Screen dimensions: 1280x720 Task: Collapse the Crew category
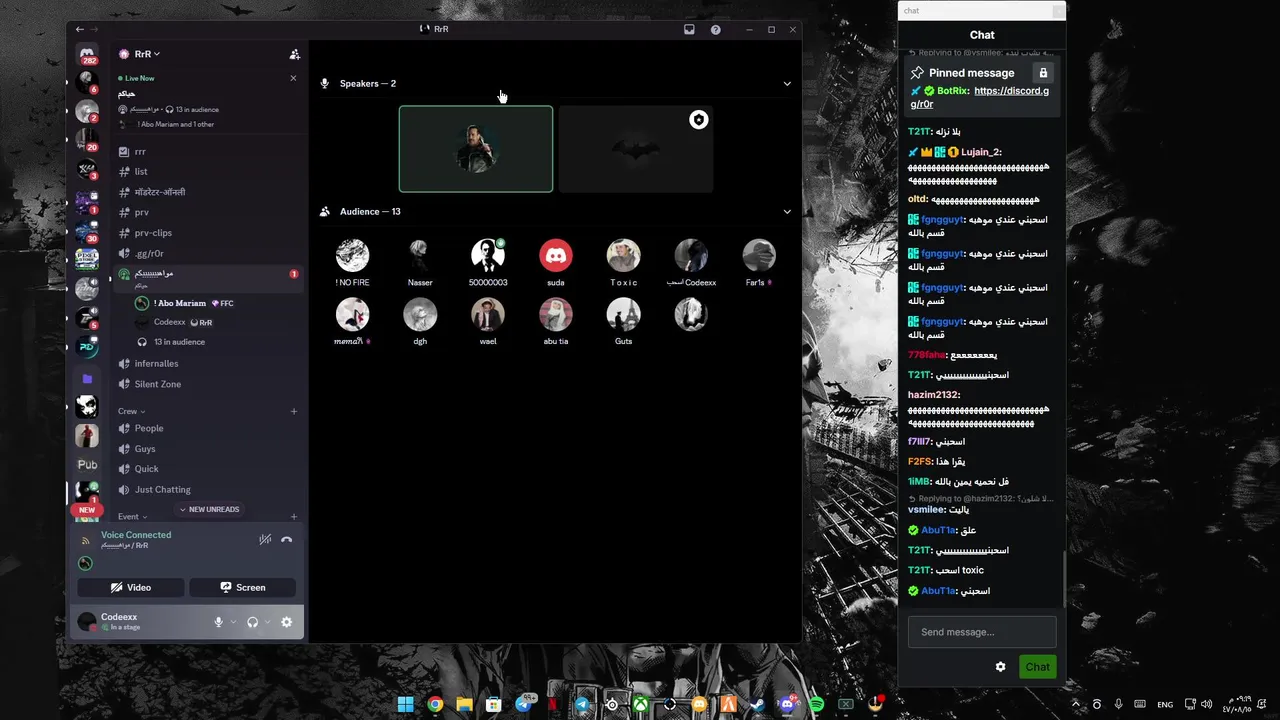(131, 411)
